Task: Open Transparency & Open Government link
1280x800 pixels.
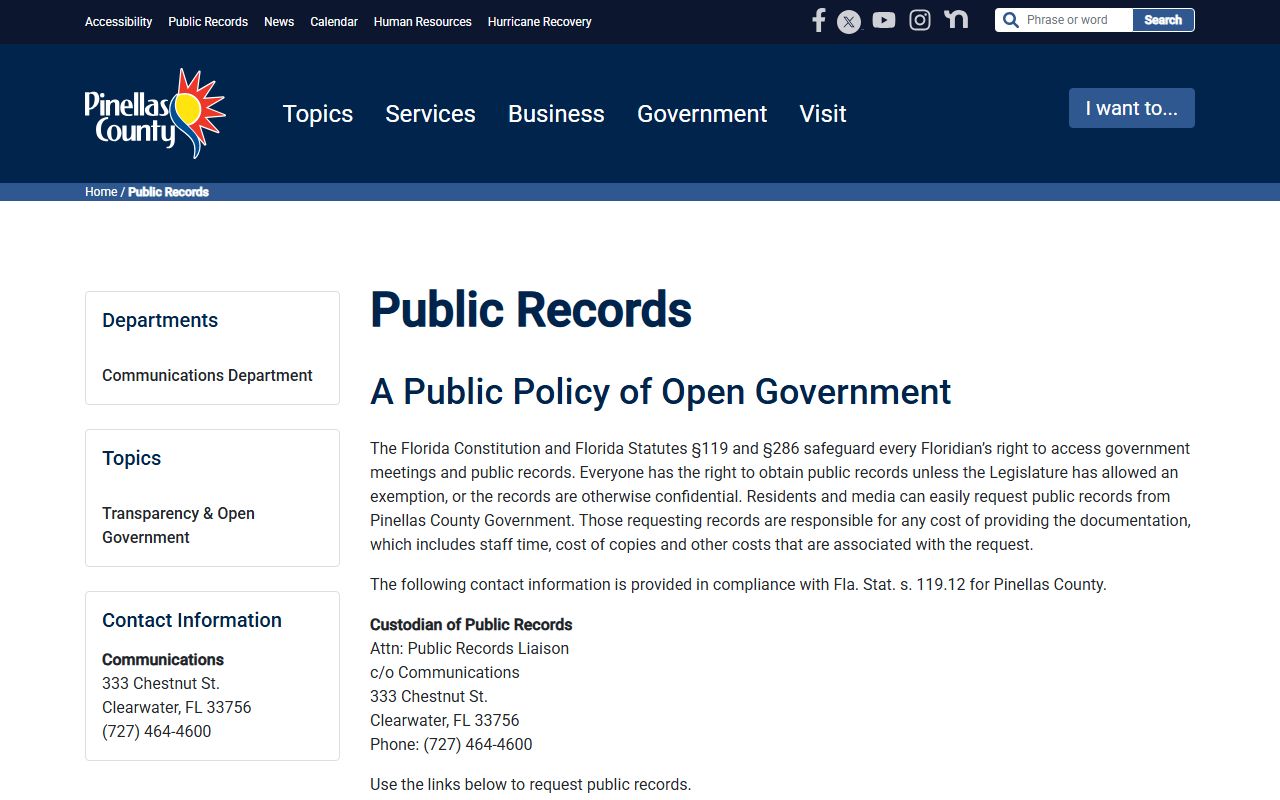Action: (x=178, y=525)
